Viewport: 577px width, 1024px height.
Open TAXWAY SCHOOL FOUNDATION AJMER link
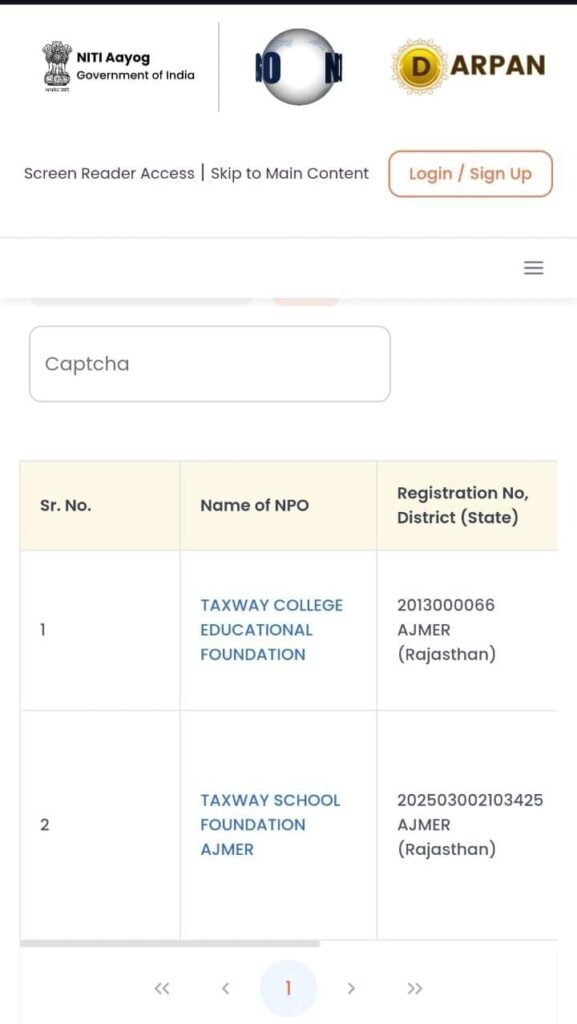(270, 825)
